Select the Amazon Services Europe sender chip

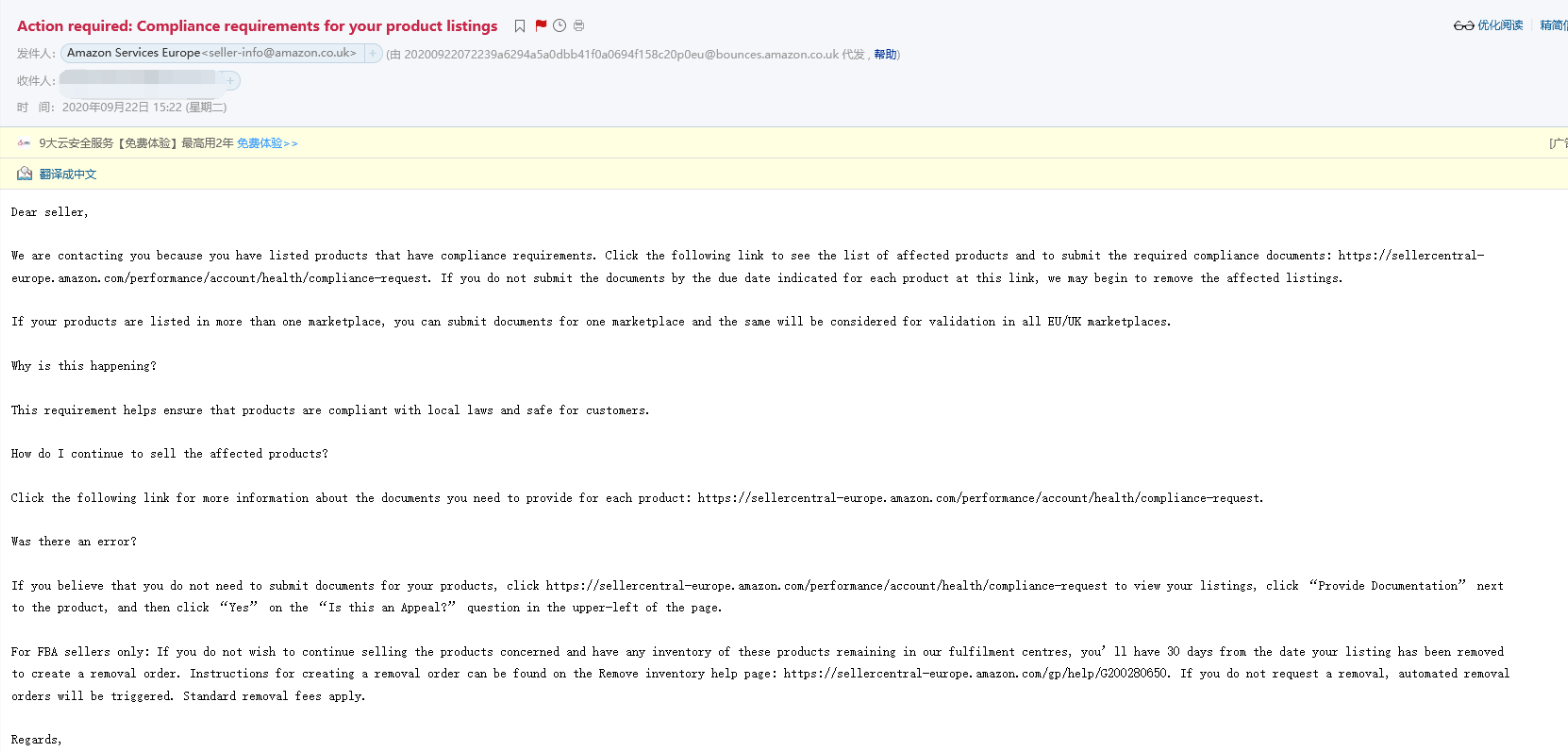(x=212, y=54)
